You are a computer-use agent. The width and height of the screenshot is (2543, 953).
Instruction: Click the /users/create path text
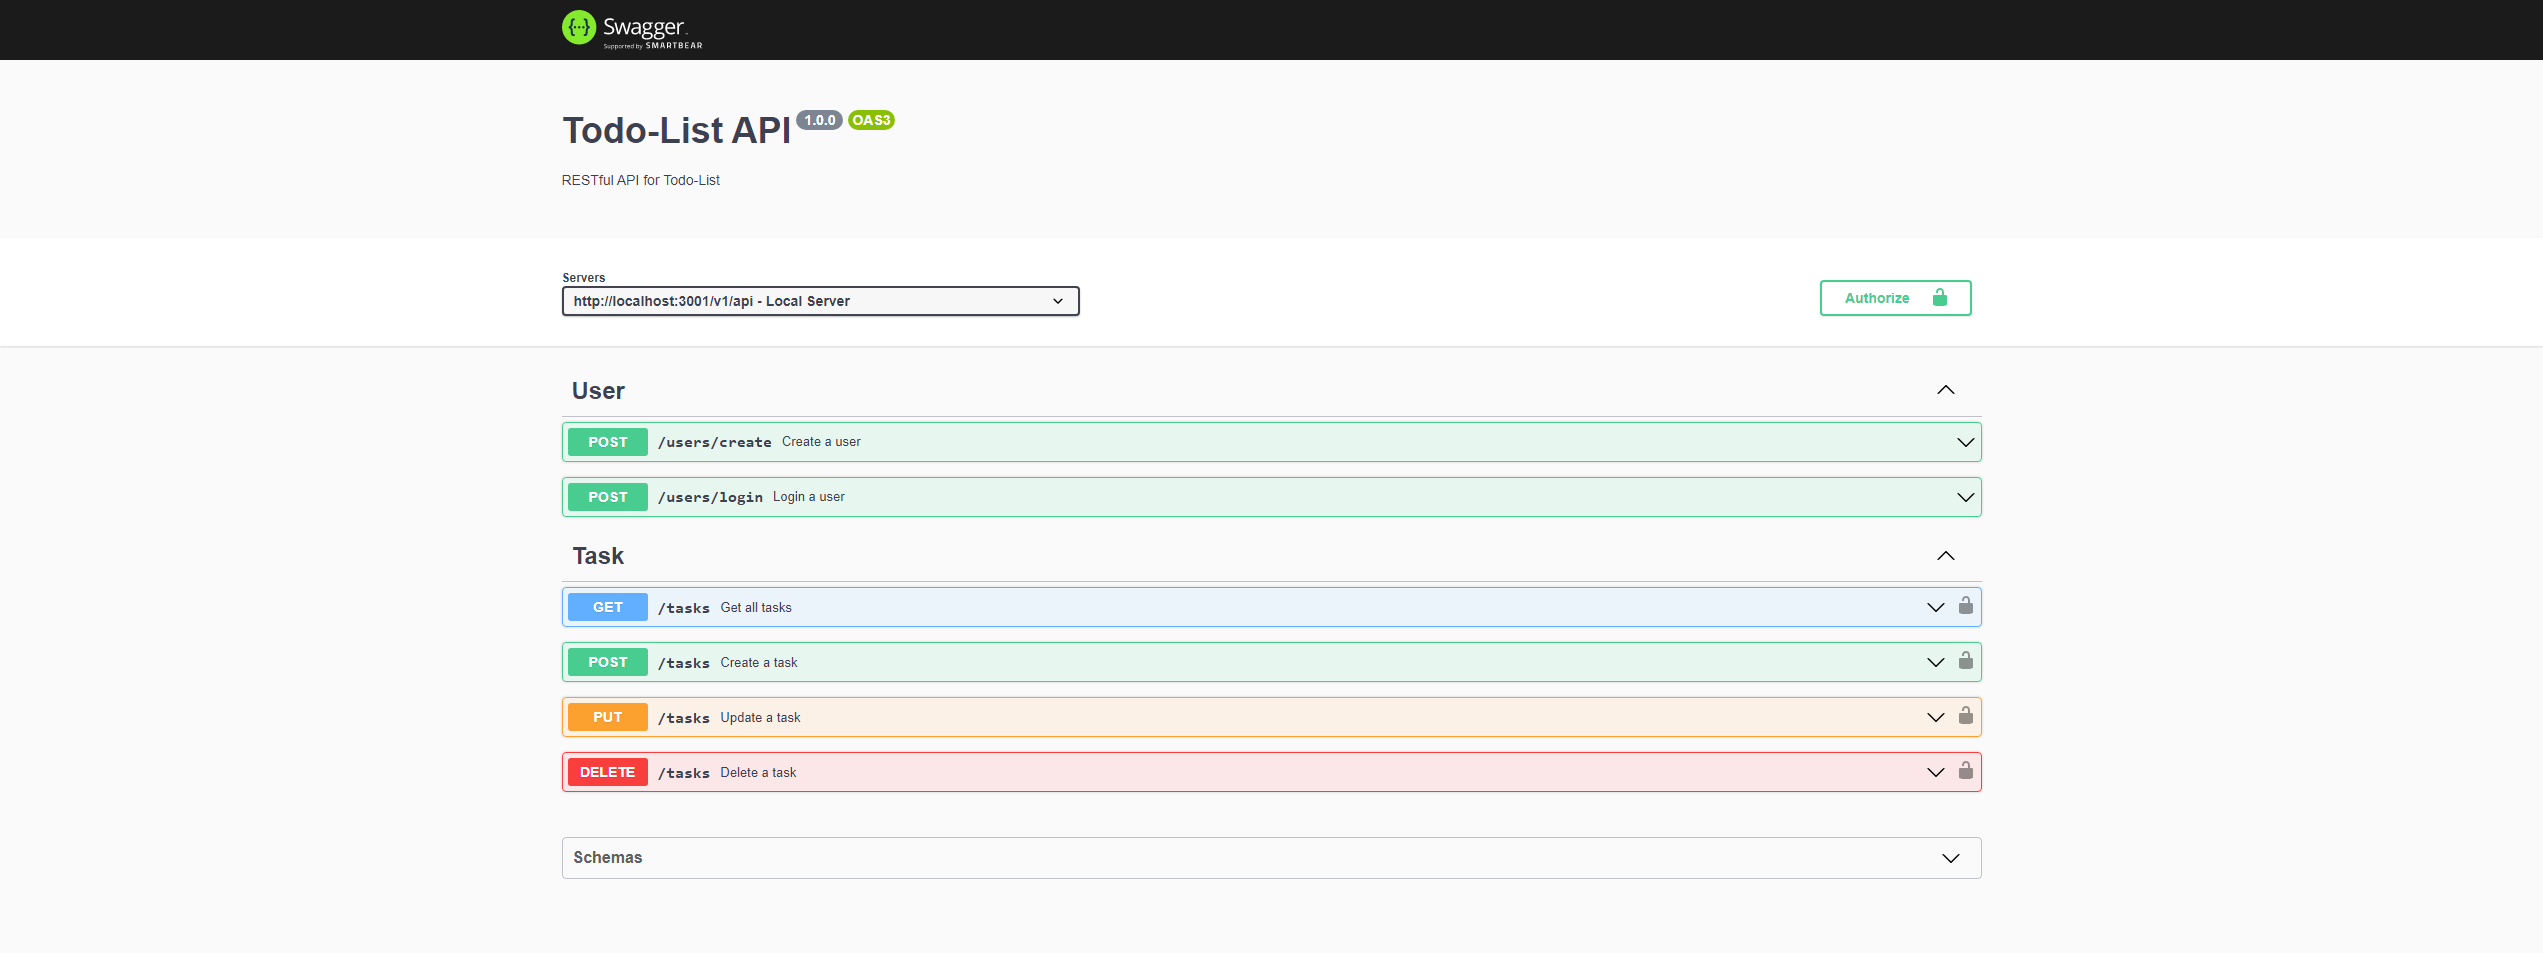714,442
